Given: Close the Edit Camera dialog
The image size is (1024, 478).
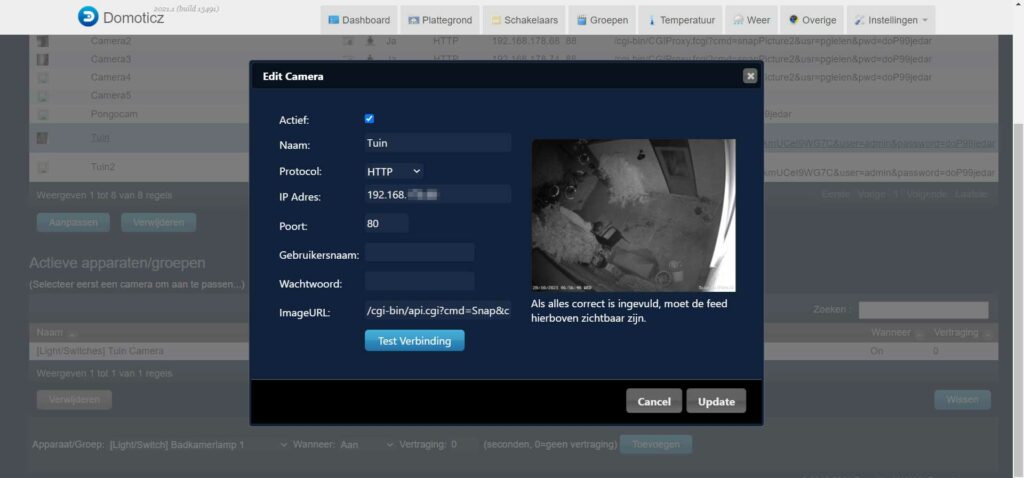Looking at the screenshot, I should [x=750, y=76].
